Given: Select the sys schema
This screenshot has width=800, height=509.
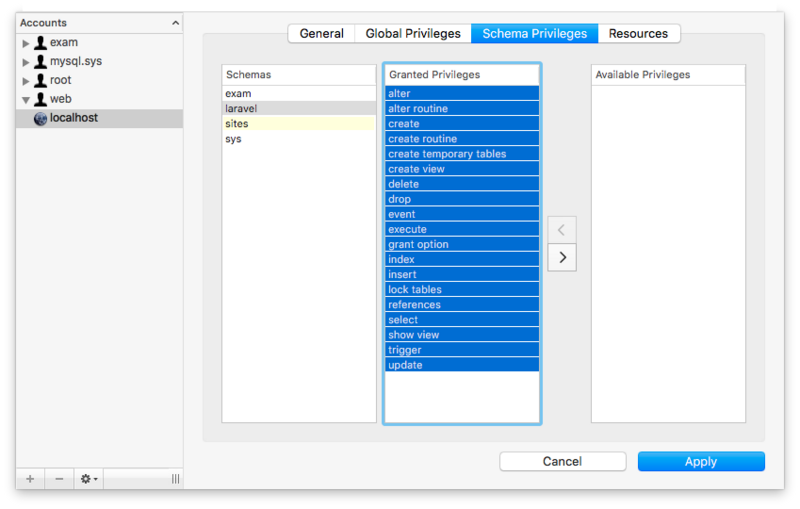Looking at the screenshot, I should tap(299, 139).
